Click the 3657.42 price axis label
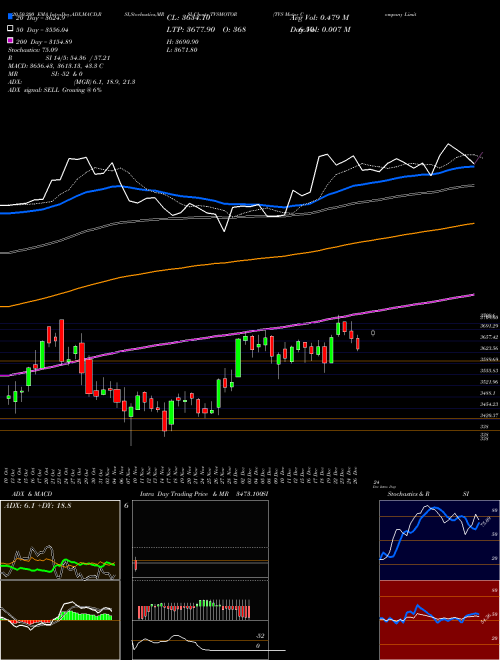 tap(489, 337)
